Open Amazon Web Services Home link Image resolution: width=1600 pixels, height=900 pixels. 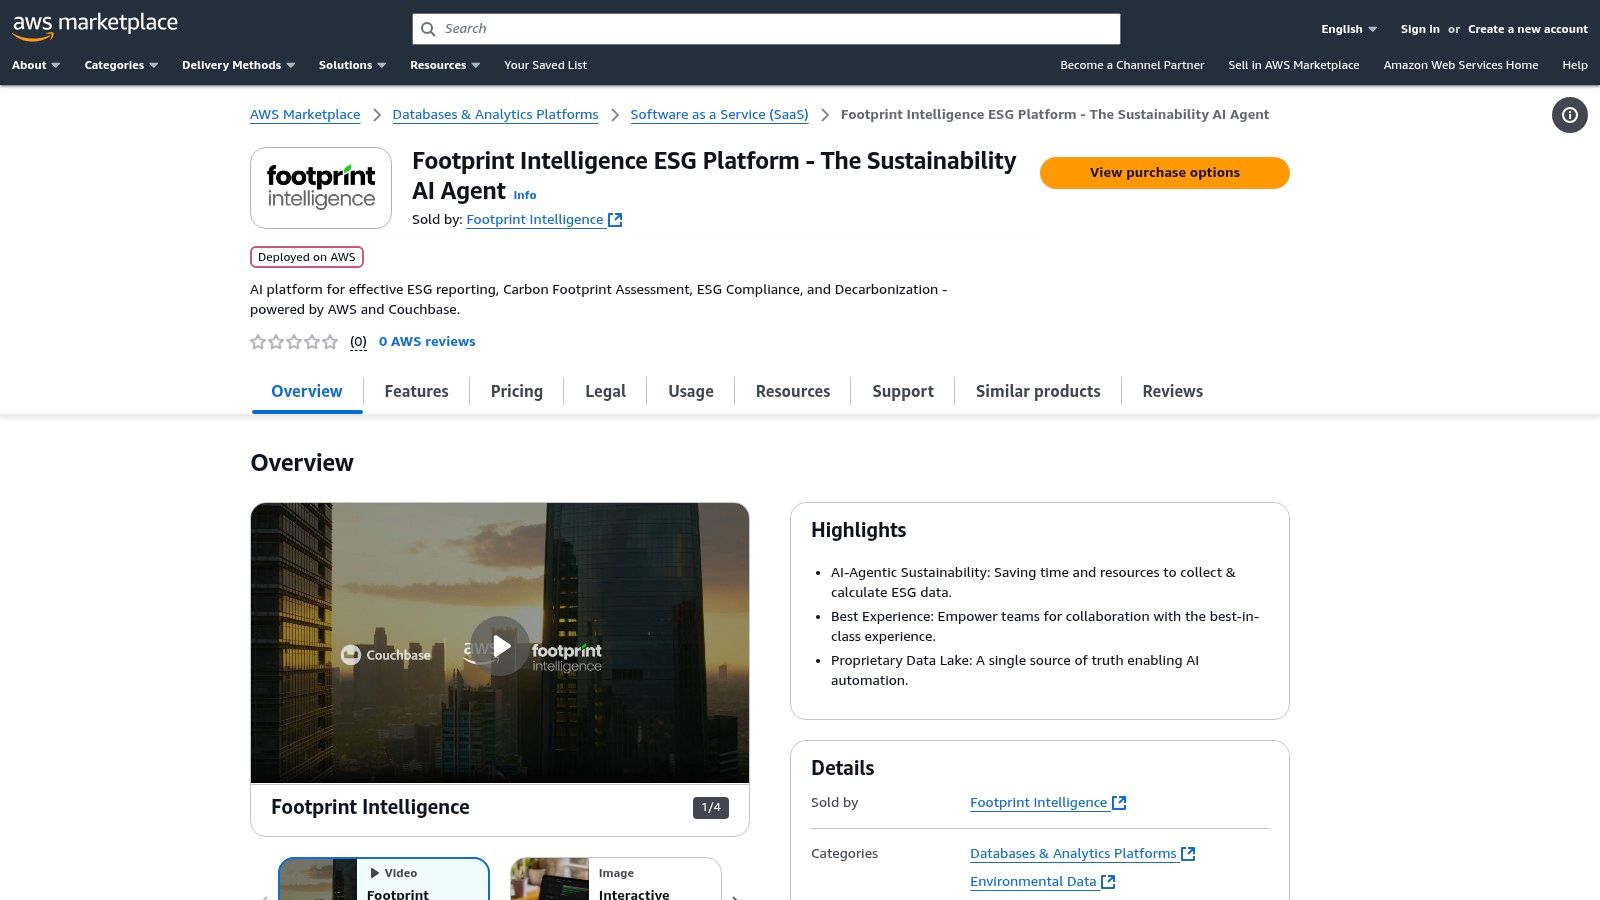click(1461, 65)
